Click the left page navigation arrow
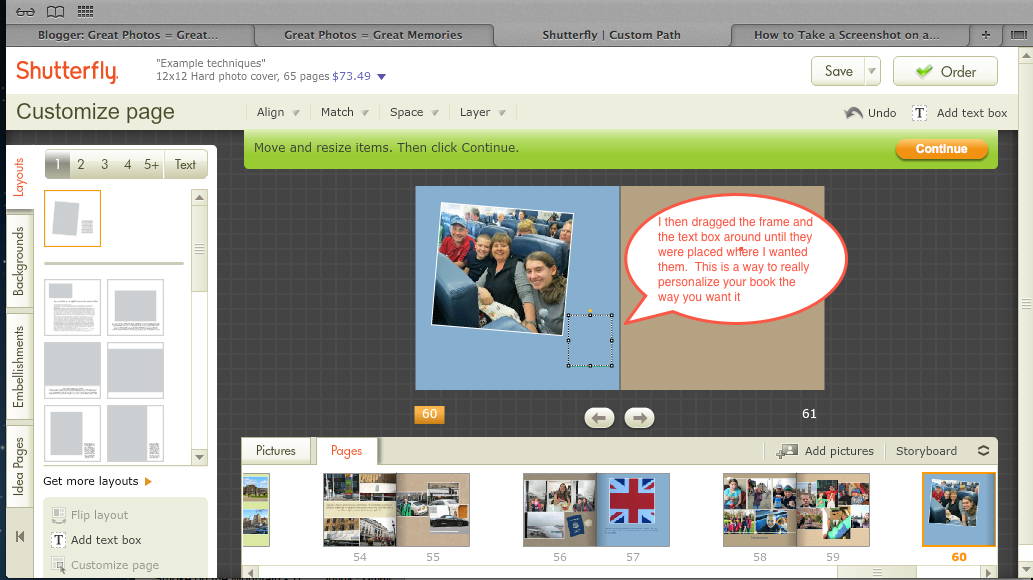 (599, 417)
